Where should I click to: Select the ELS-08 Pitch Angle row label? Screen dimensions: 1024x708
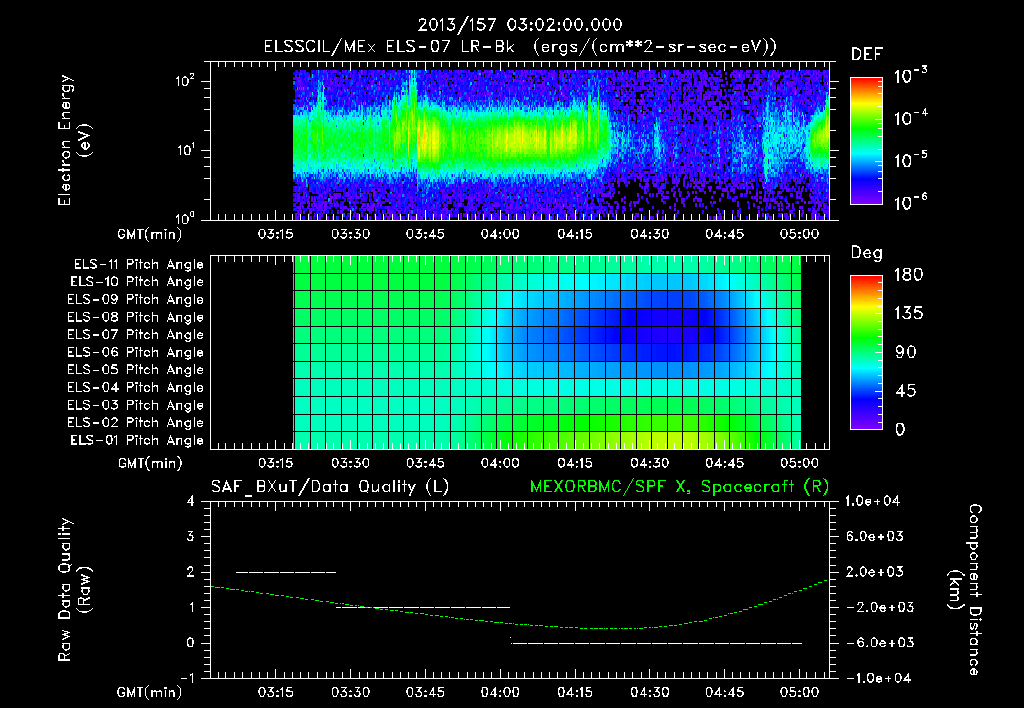coord(135,317)
